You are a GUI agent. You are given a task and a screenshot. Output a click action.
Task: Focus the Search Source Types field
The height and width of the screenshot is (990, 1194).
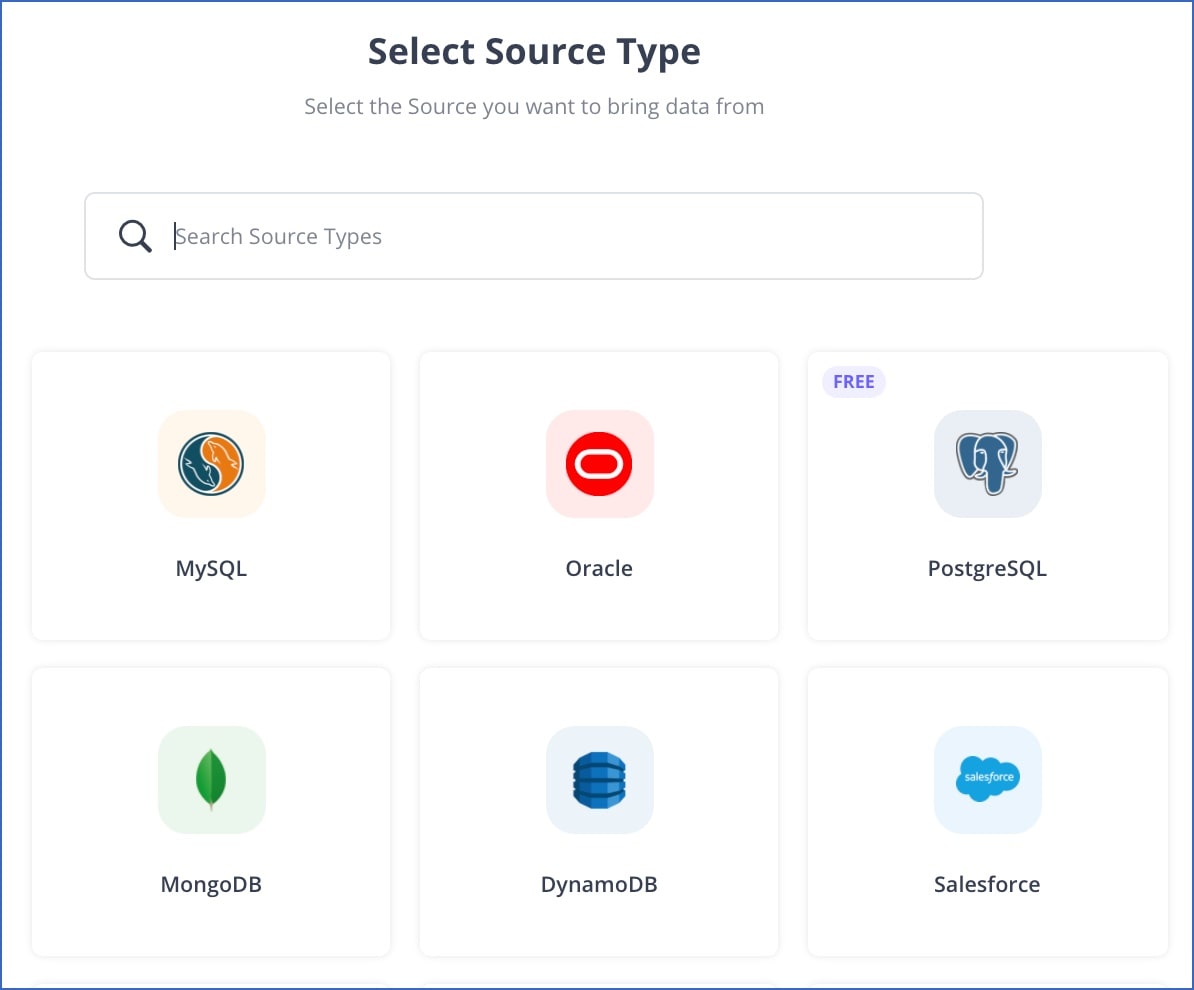(534, 236)
